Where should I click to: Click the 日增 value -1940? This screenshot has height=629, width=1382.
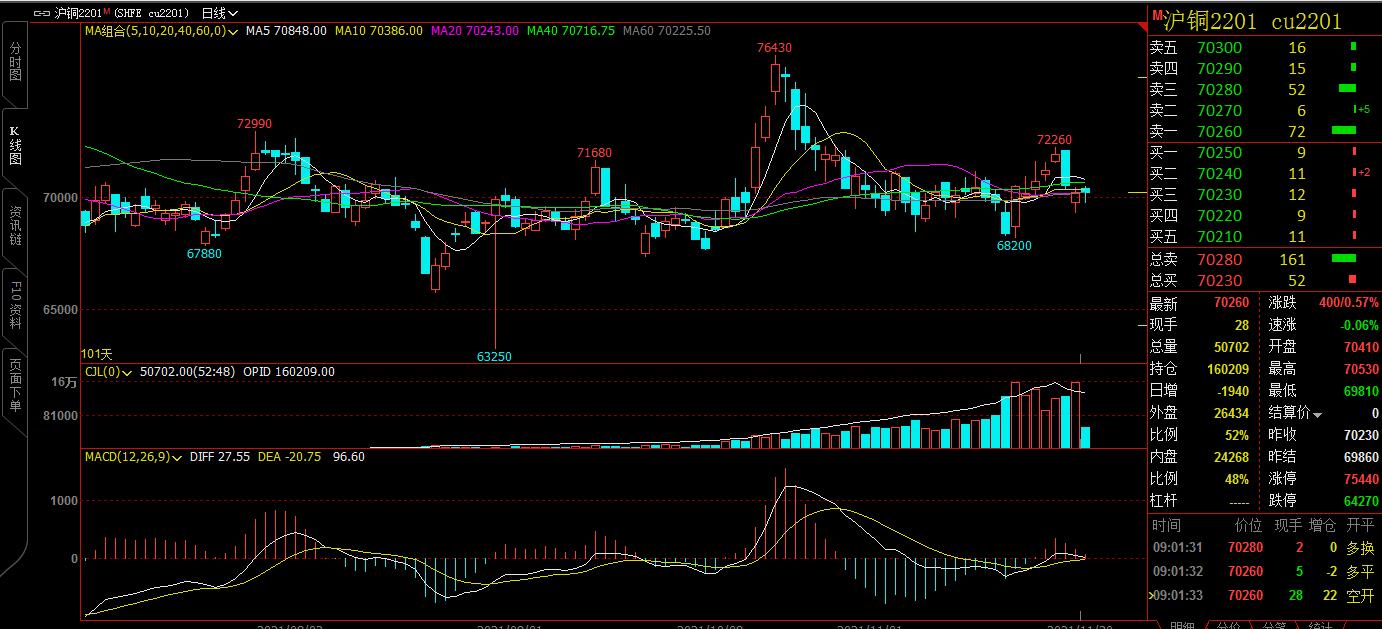(x=1233, y=391)
